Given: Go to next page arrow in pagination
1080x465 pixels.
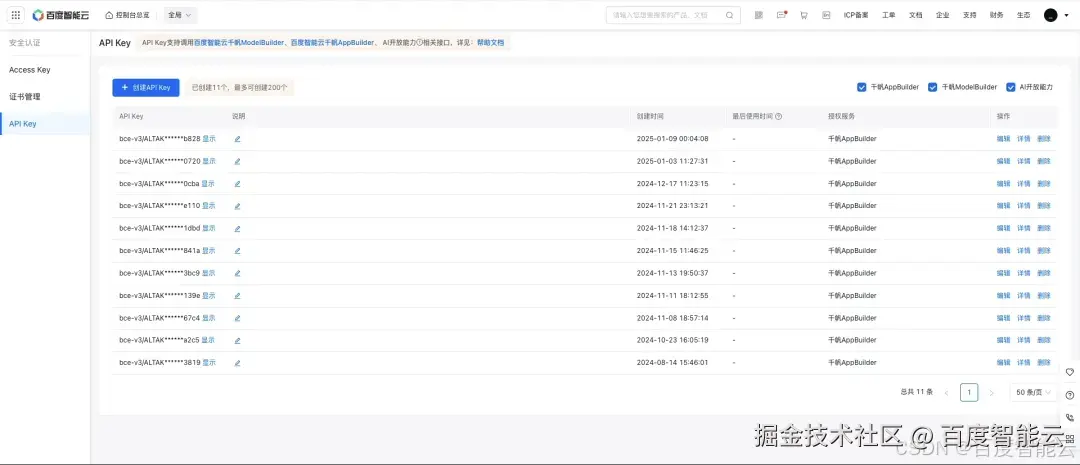Looking at the screenshot, I should coord(991,393).
